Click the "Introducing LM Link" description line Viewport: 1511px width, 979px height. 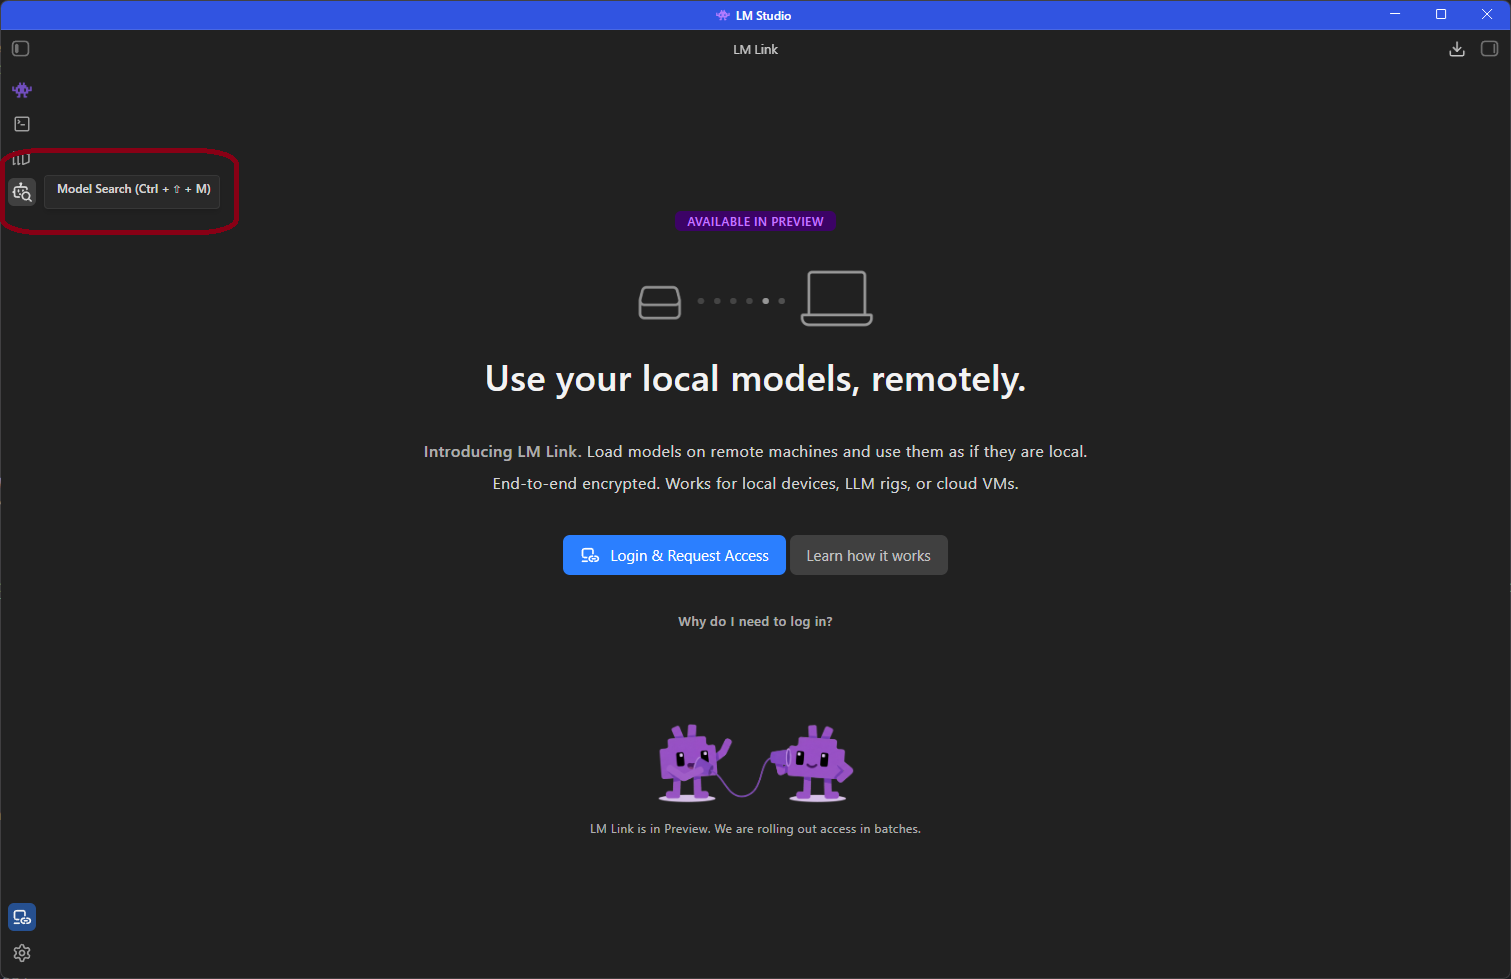755,452
